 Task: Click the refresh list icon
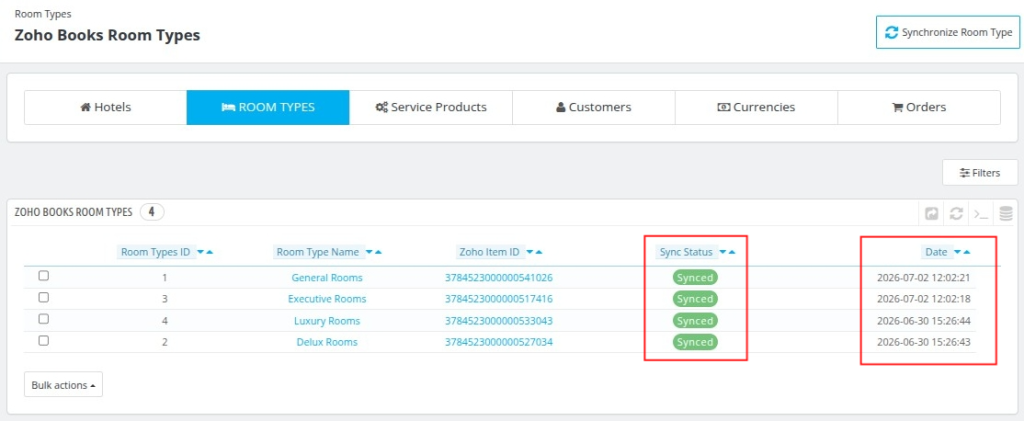(x=956, y=213)
